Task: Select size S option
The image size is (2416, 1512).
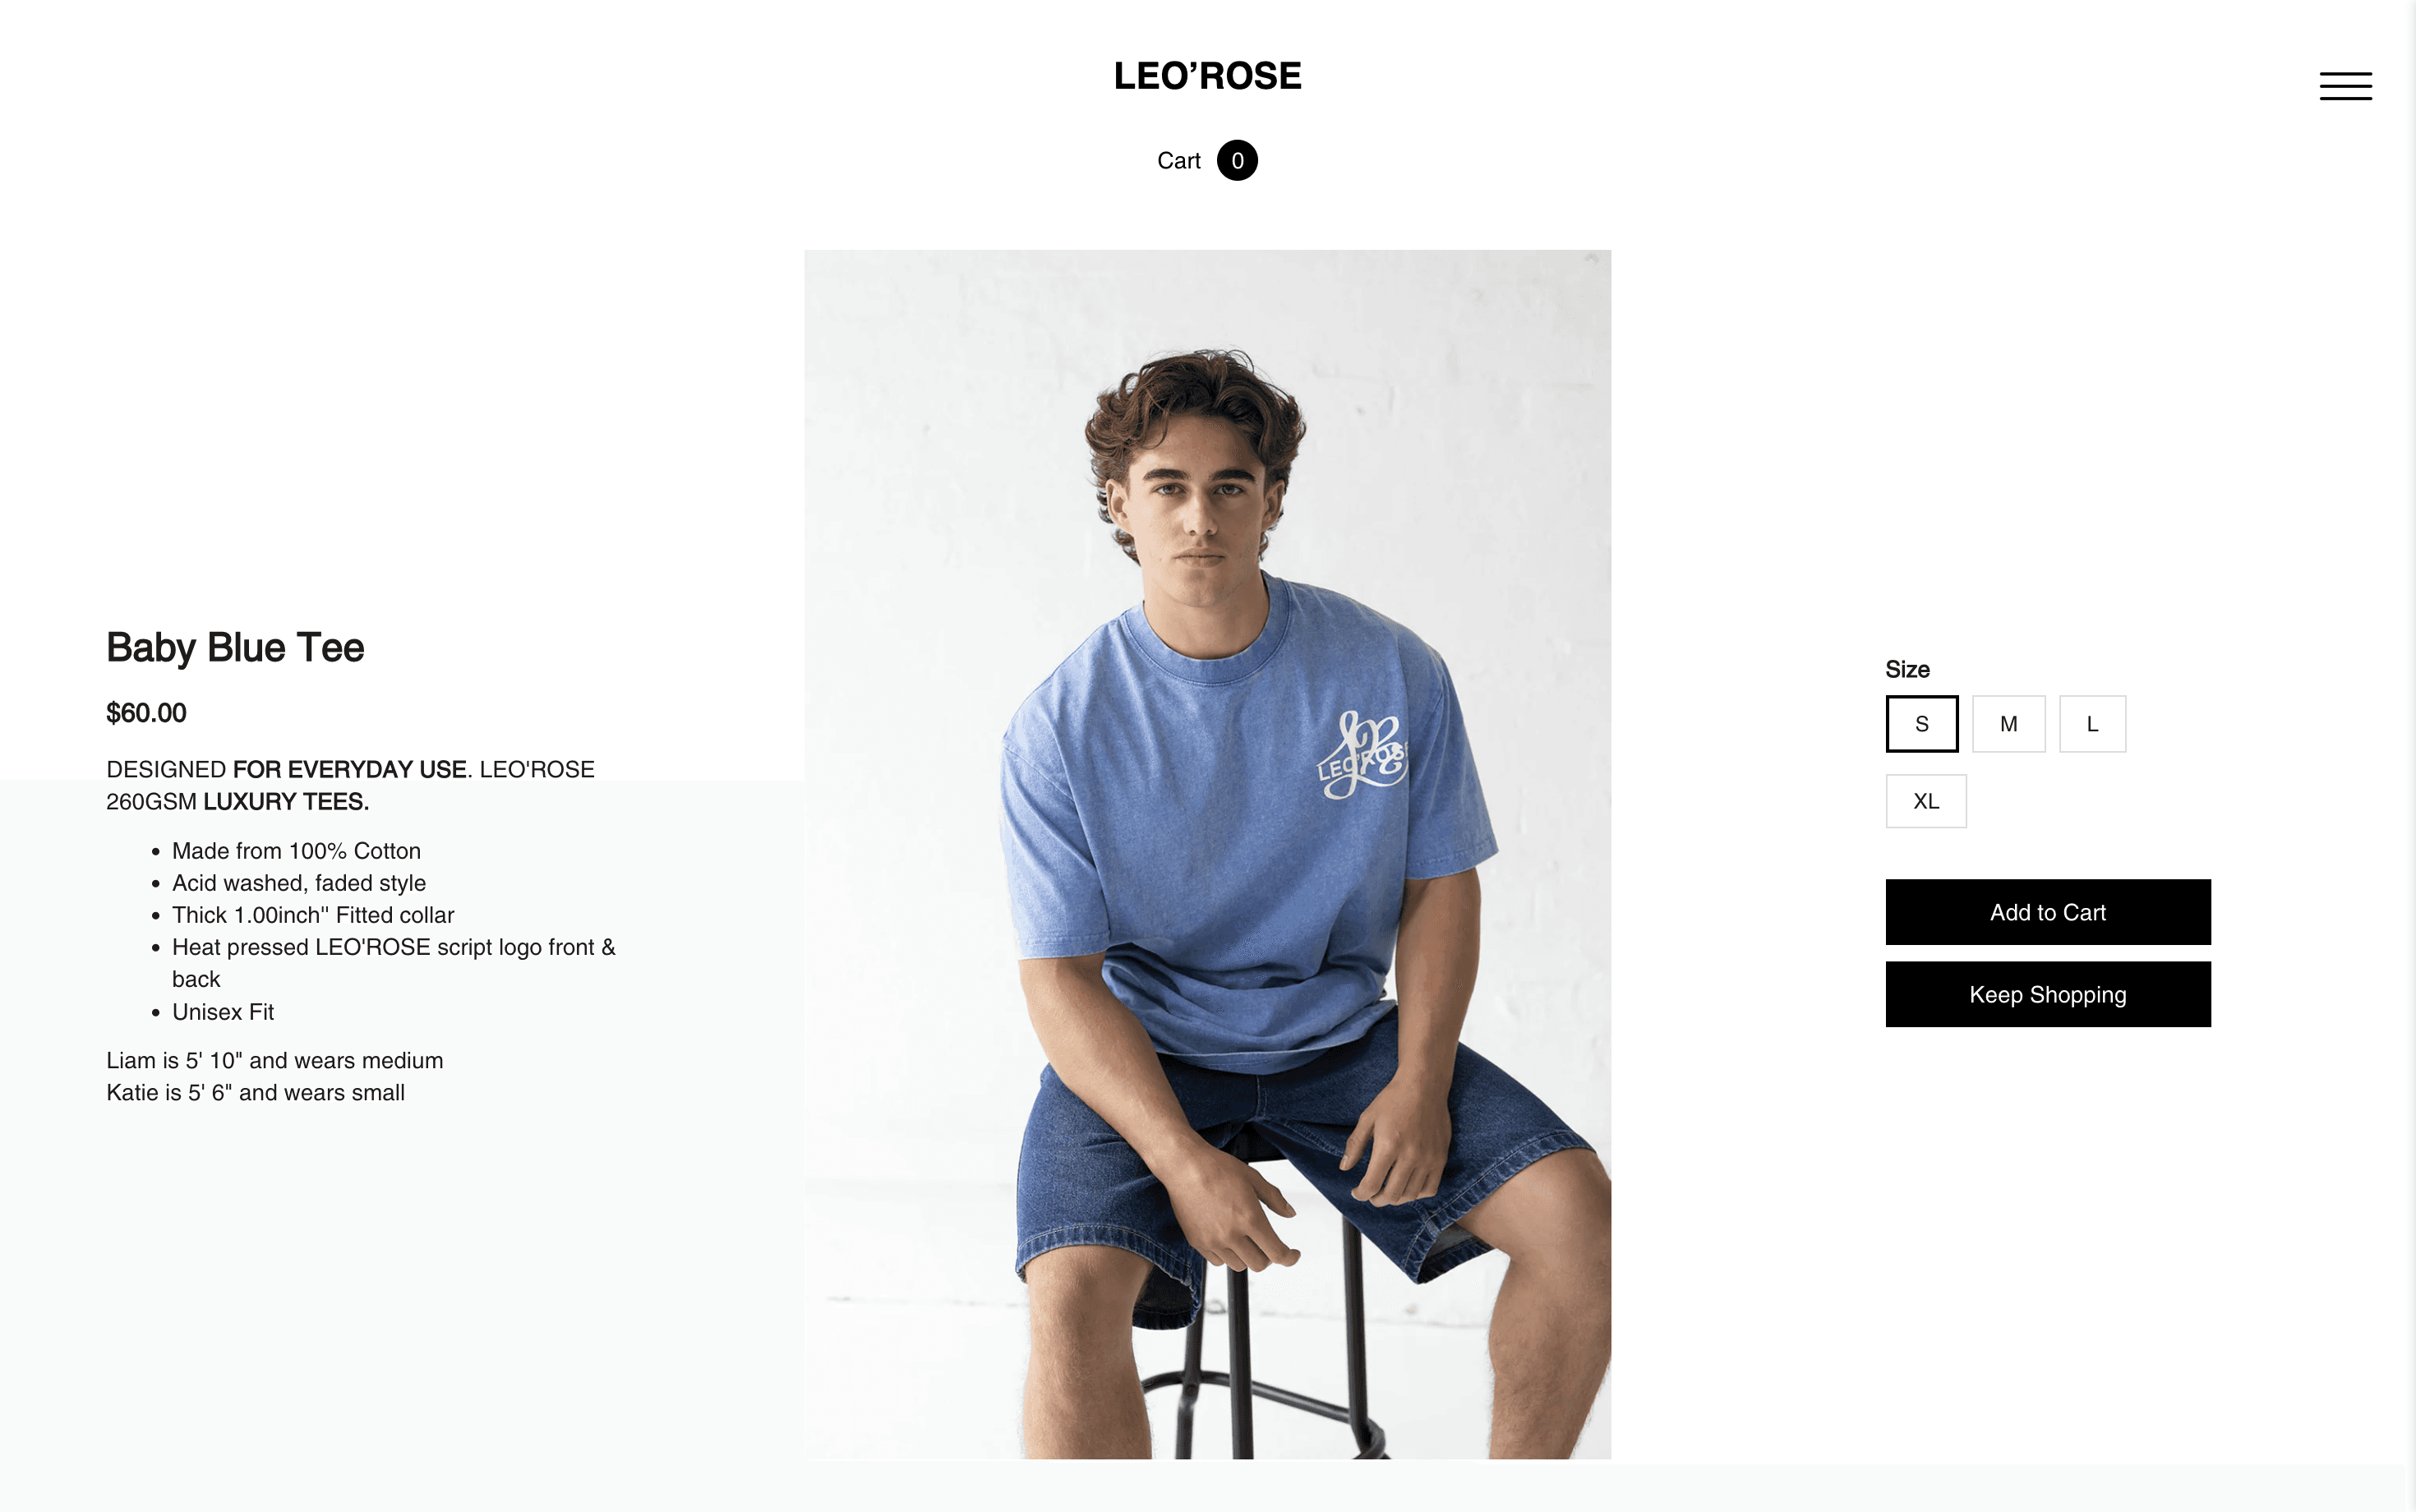Action: (x=1921, y=723)
